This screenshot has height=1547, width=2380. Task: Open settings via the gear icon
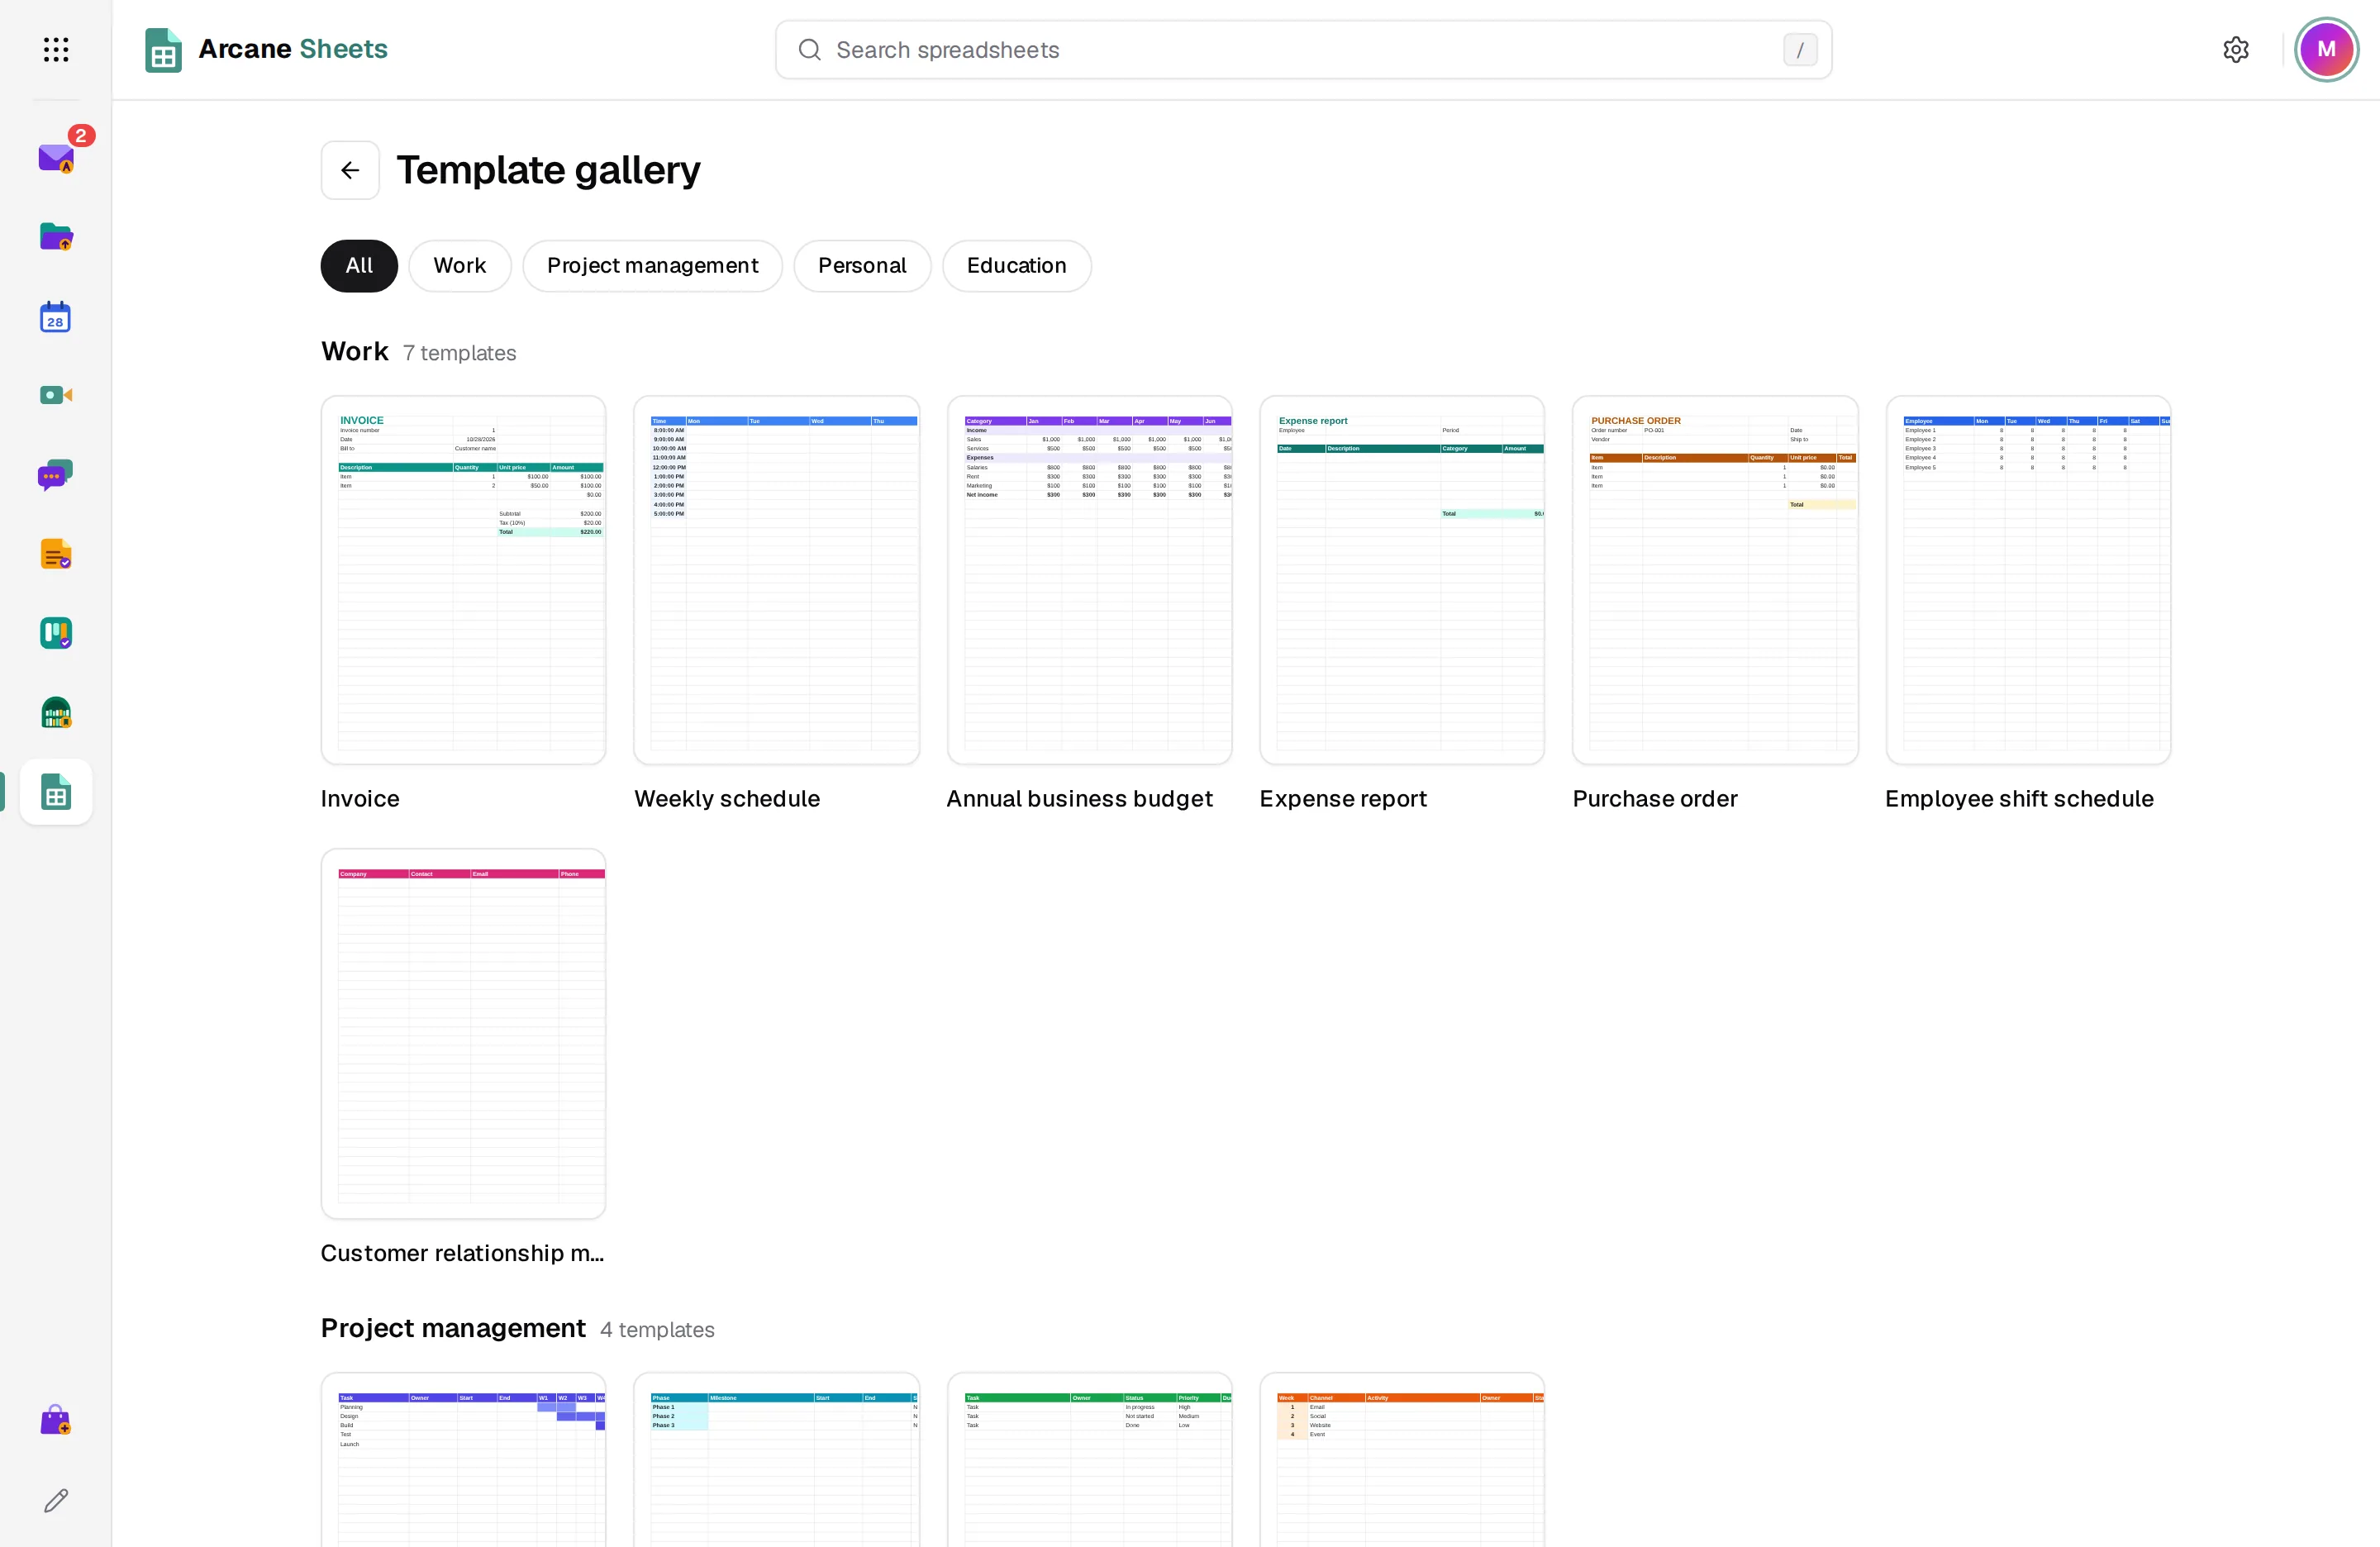(2236, 49)
